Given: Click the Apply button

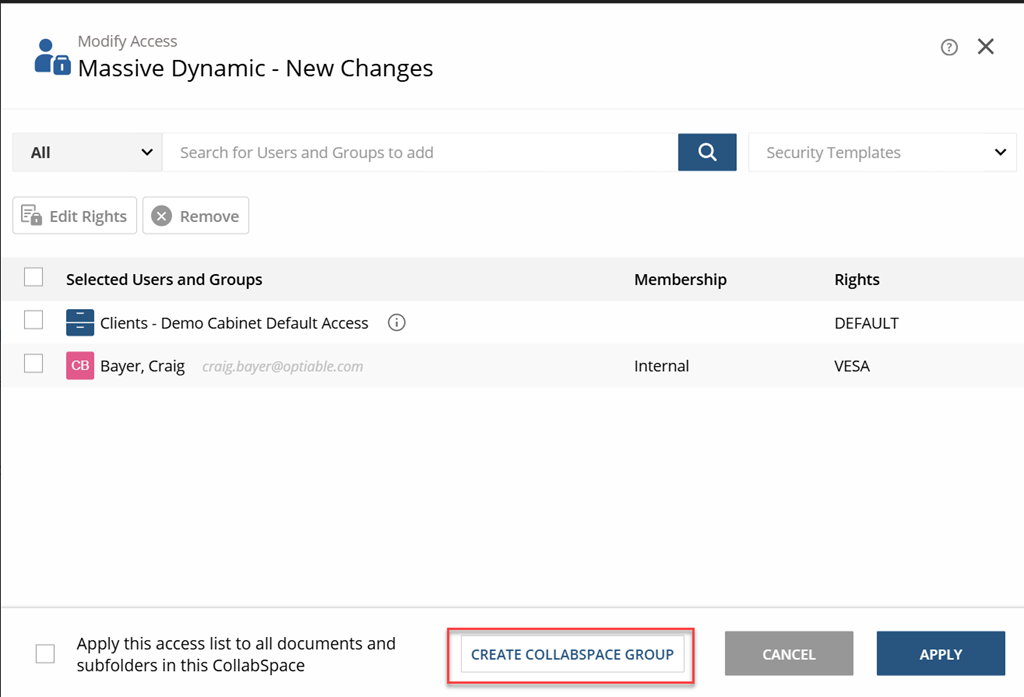Looking at the screenshot, I should point(940,653).
